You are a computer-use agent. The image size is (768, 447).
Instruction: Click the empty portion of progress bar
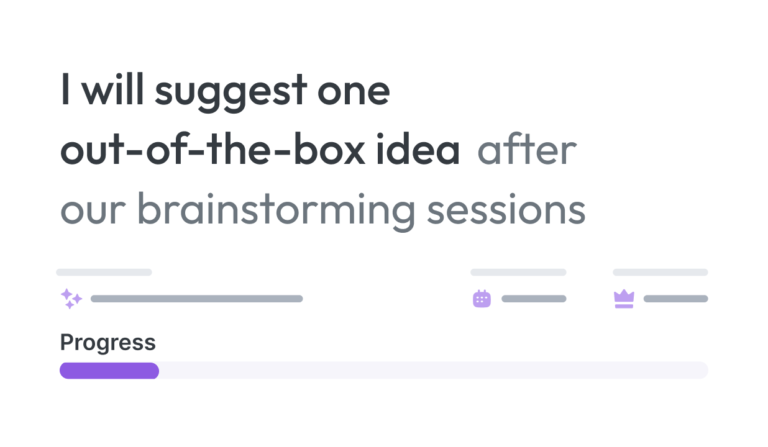pyautogui.click(x=433, y=371)
